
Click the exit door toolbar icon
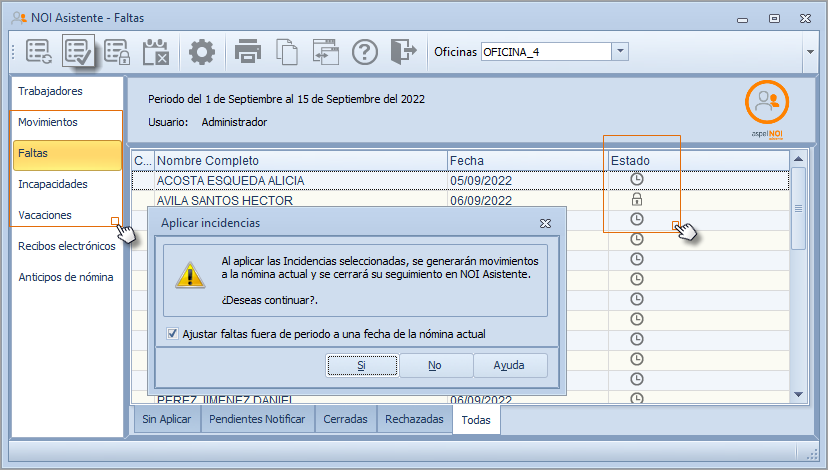pyautogui.click(x=402, y=52)
